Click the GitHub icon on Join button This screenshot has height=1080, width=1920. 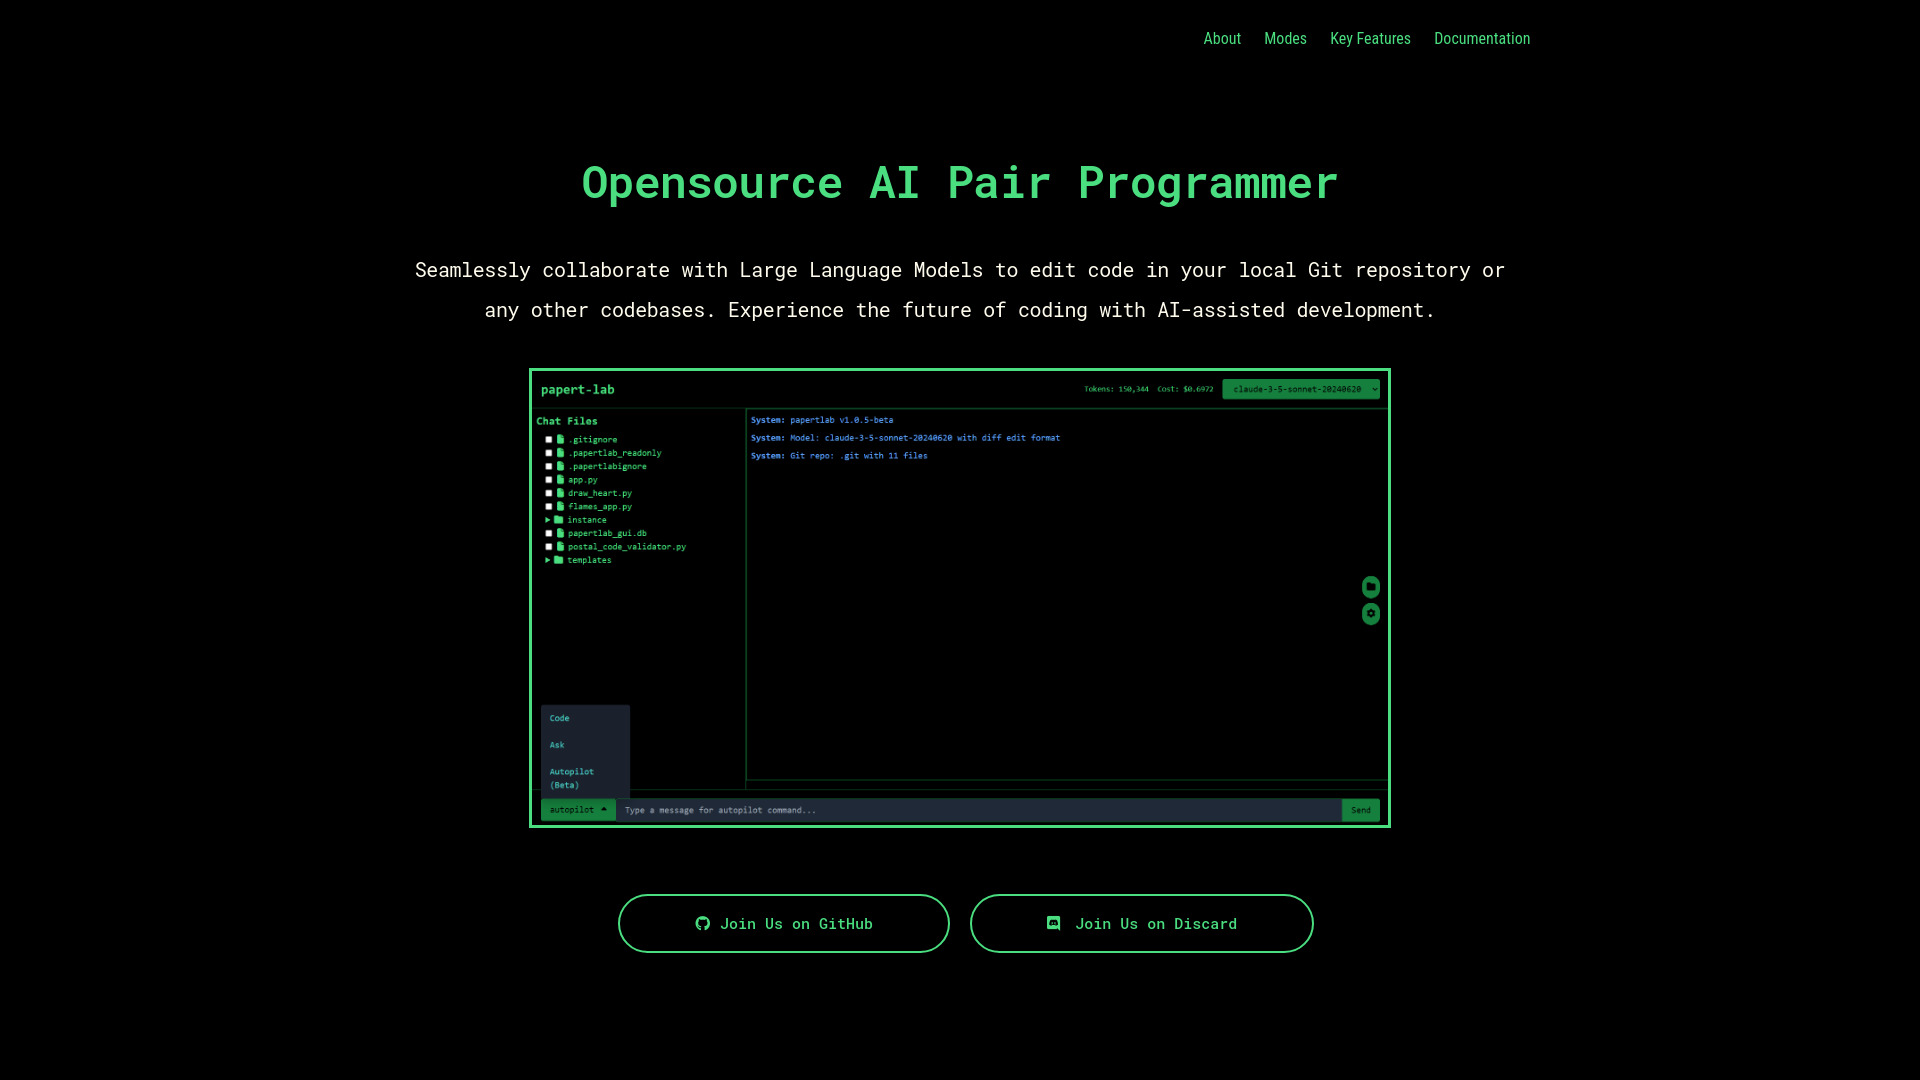point(702,923)
